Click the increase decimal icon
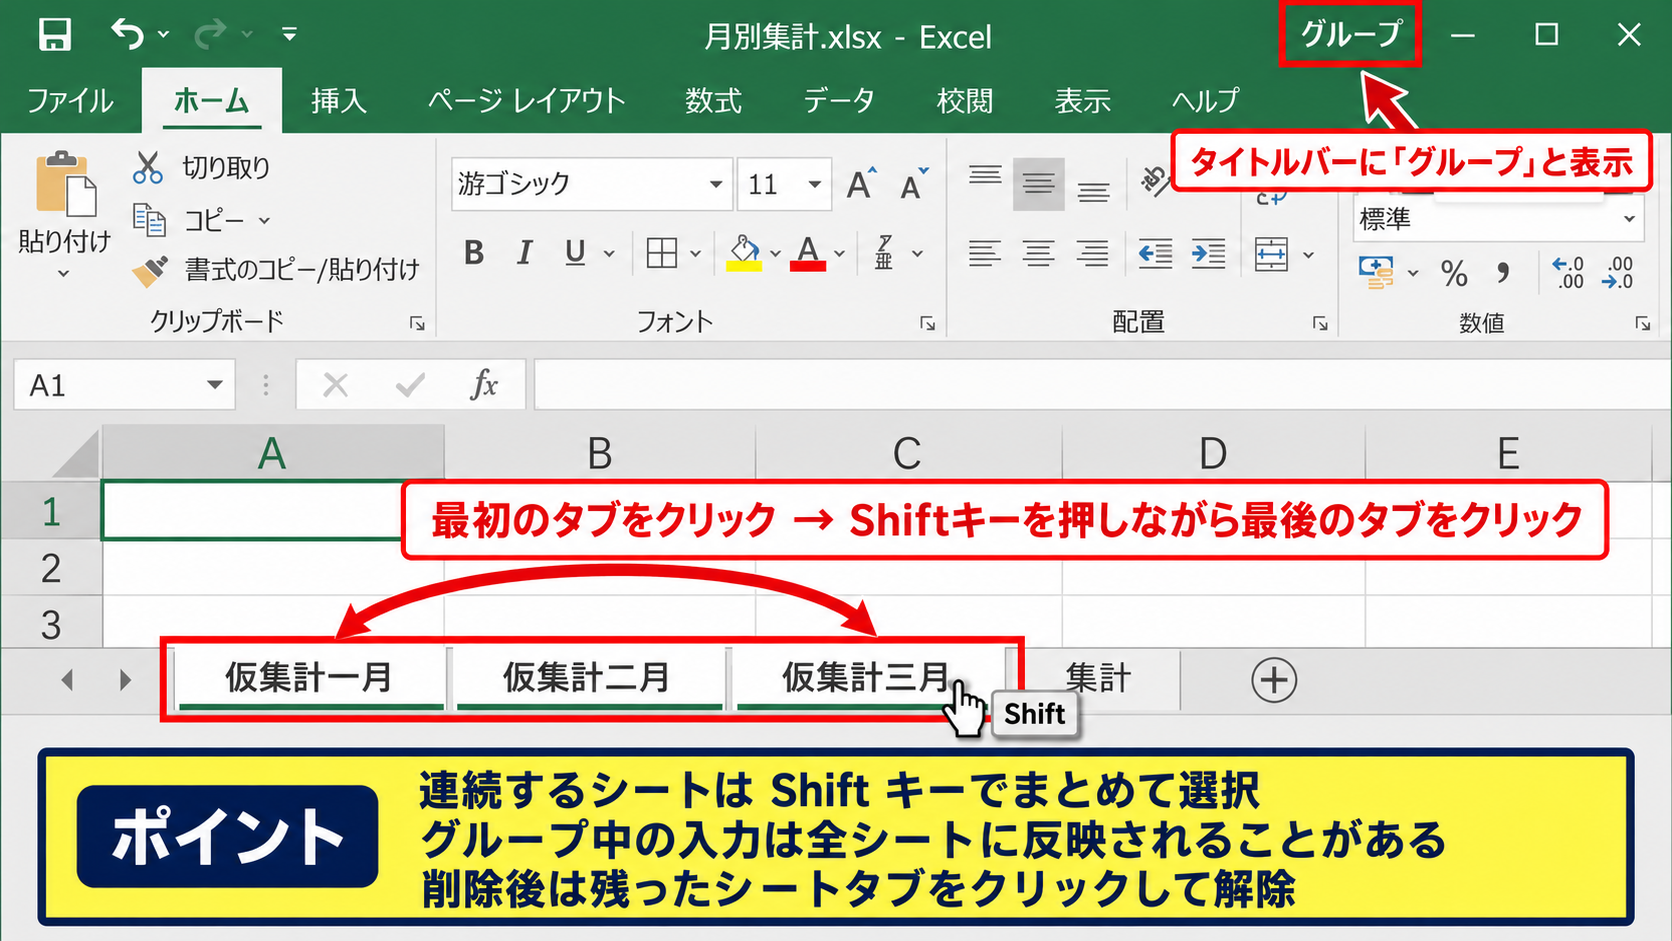 pyautogui.click(x=1567, y=272)
